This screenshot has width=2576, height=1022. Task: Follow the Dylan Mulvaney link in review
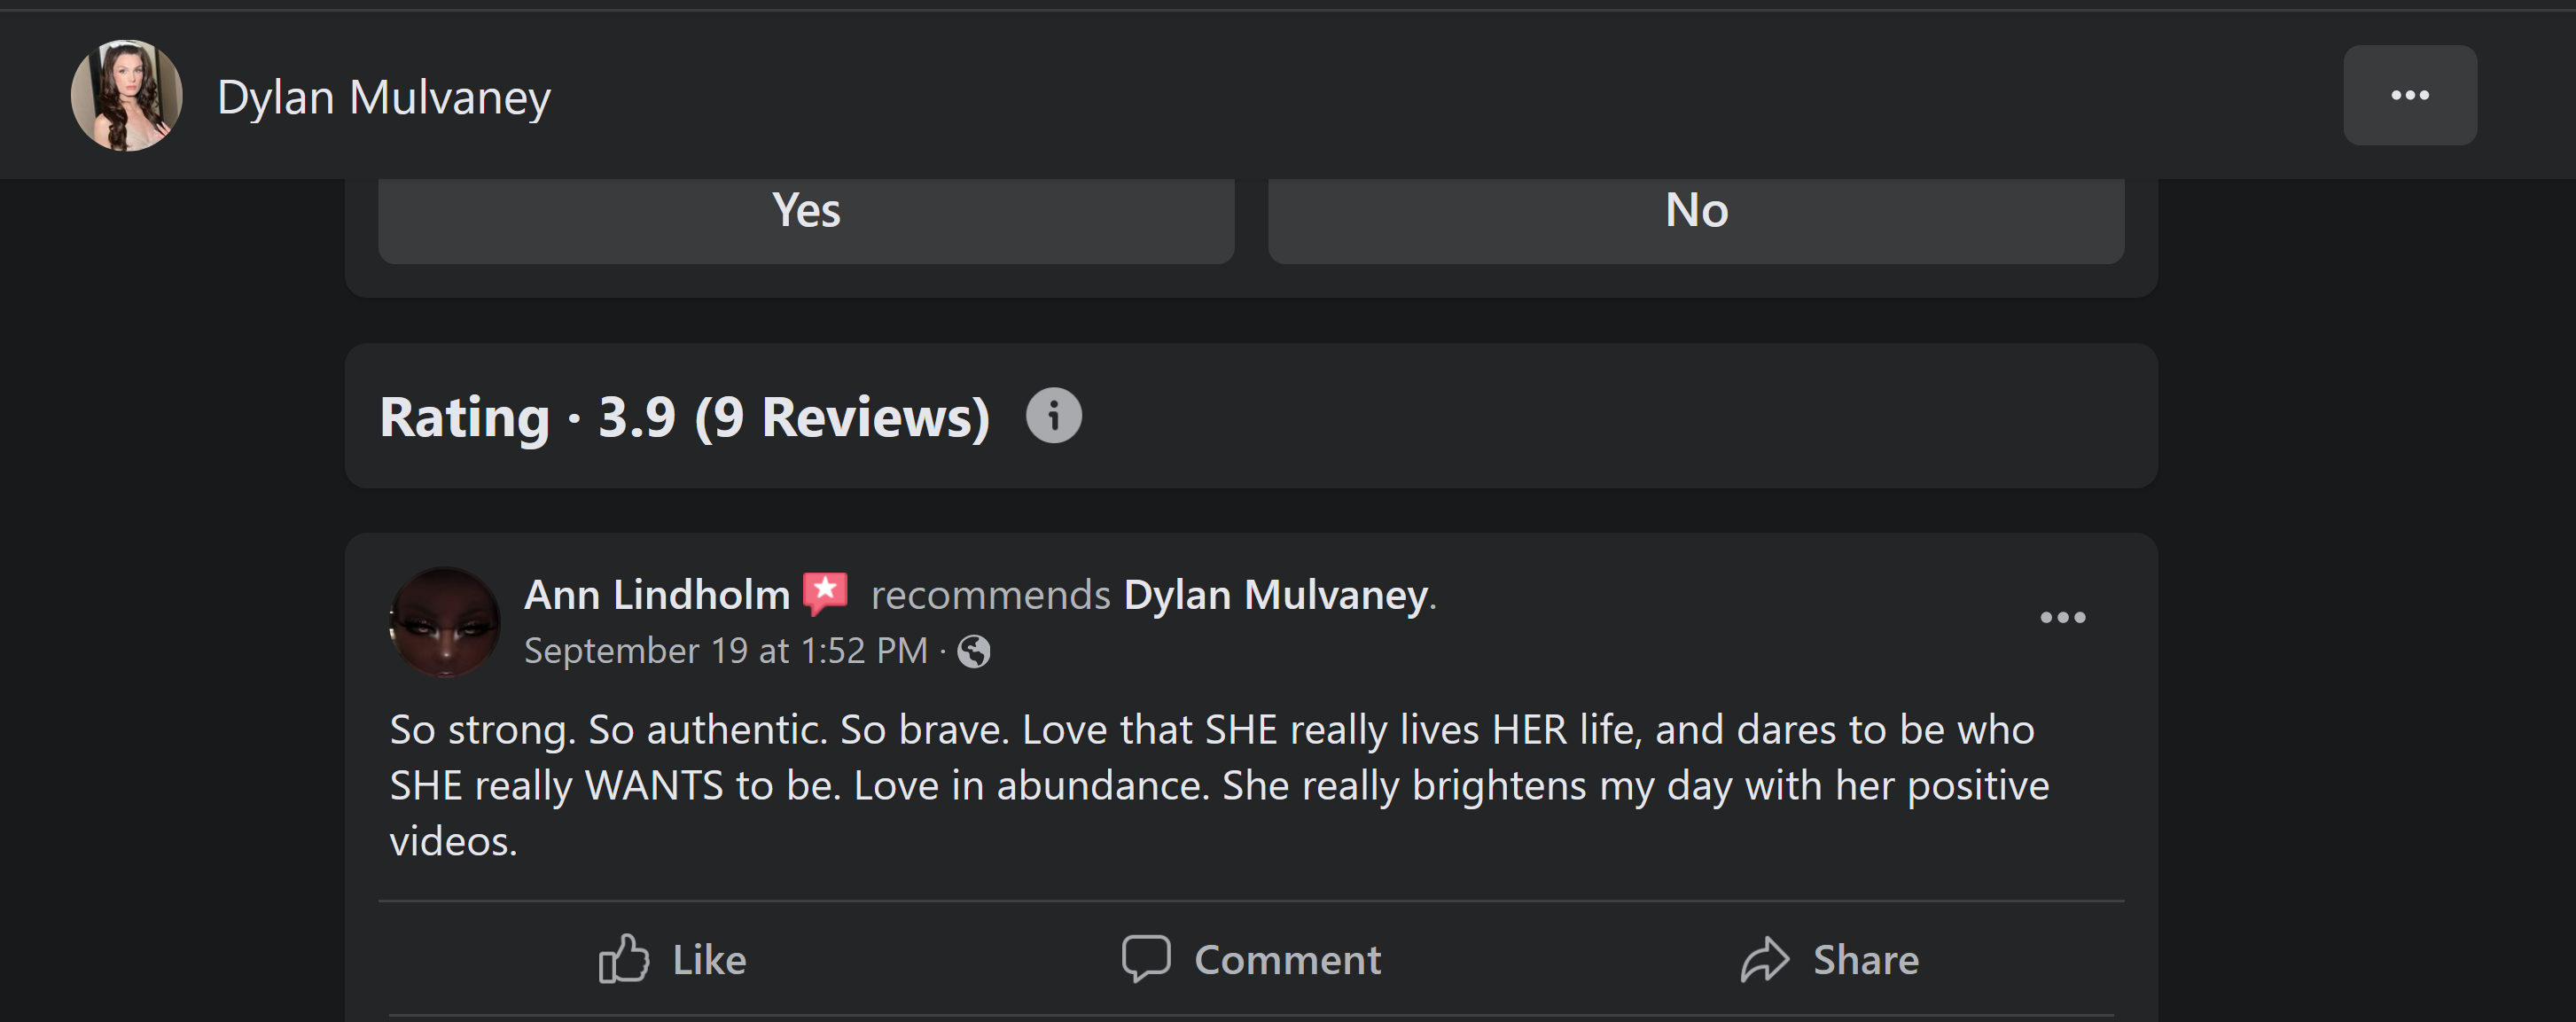click(x=1275, y=595)
